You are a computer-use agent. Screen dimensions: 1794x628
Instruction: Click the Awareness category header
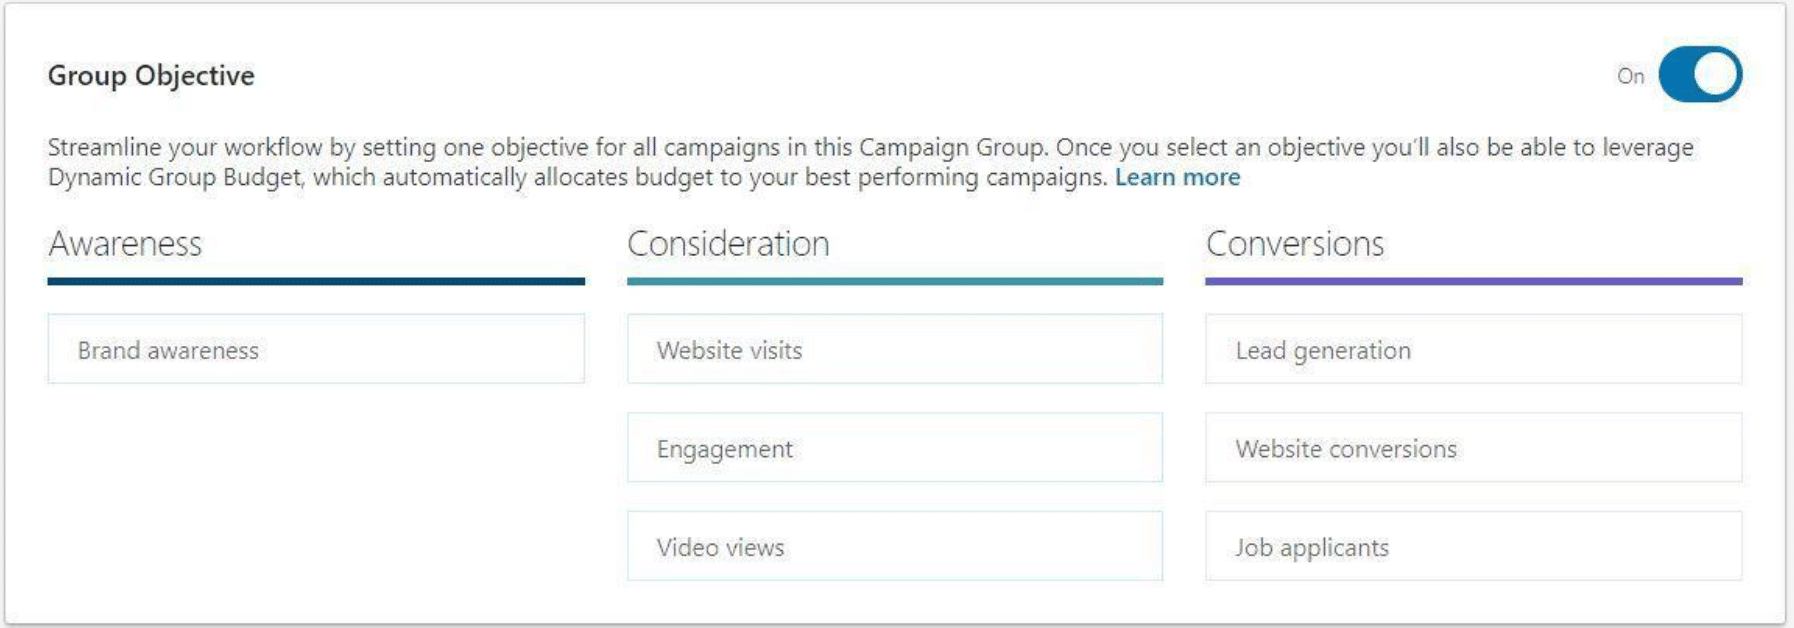click(127, 241)
